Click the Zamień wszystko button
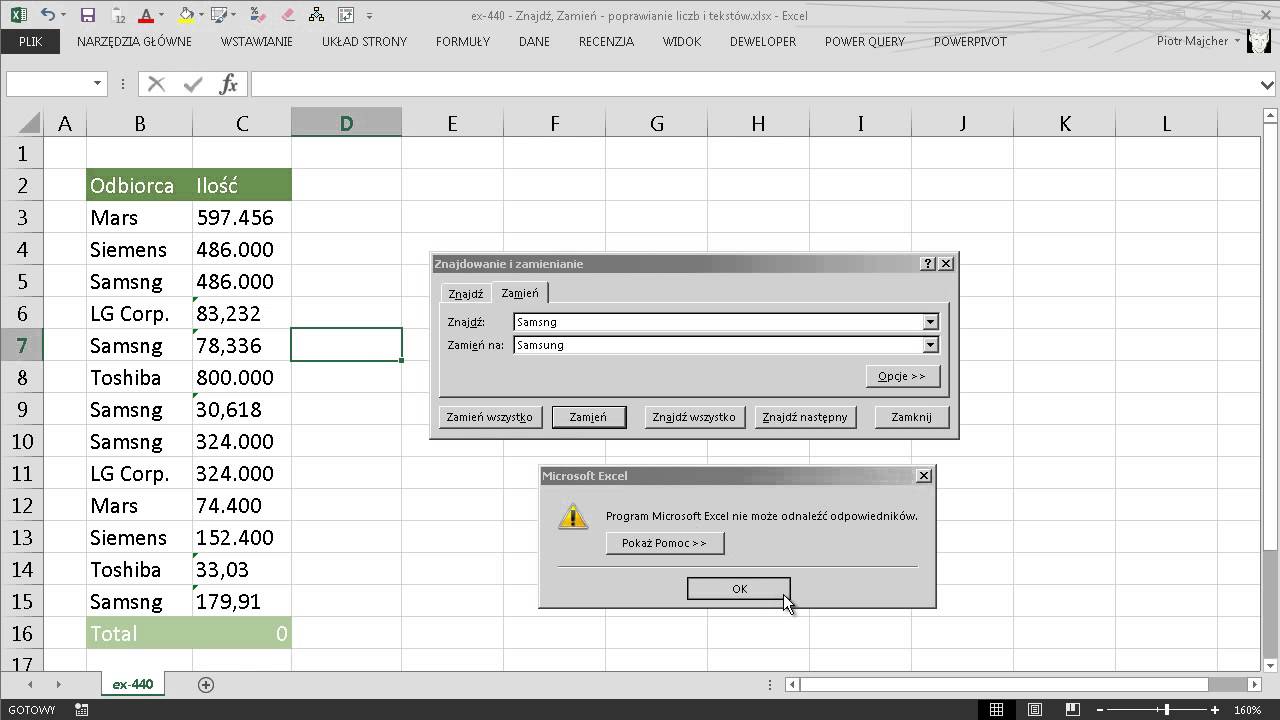Image resolution: width=1280 pixels, height=720 pixels. [489, 417]
